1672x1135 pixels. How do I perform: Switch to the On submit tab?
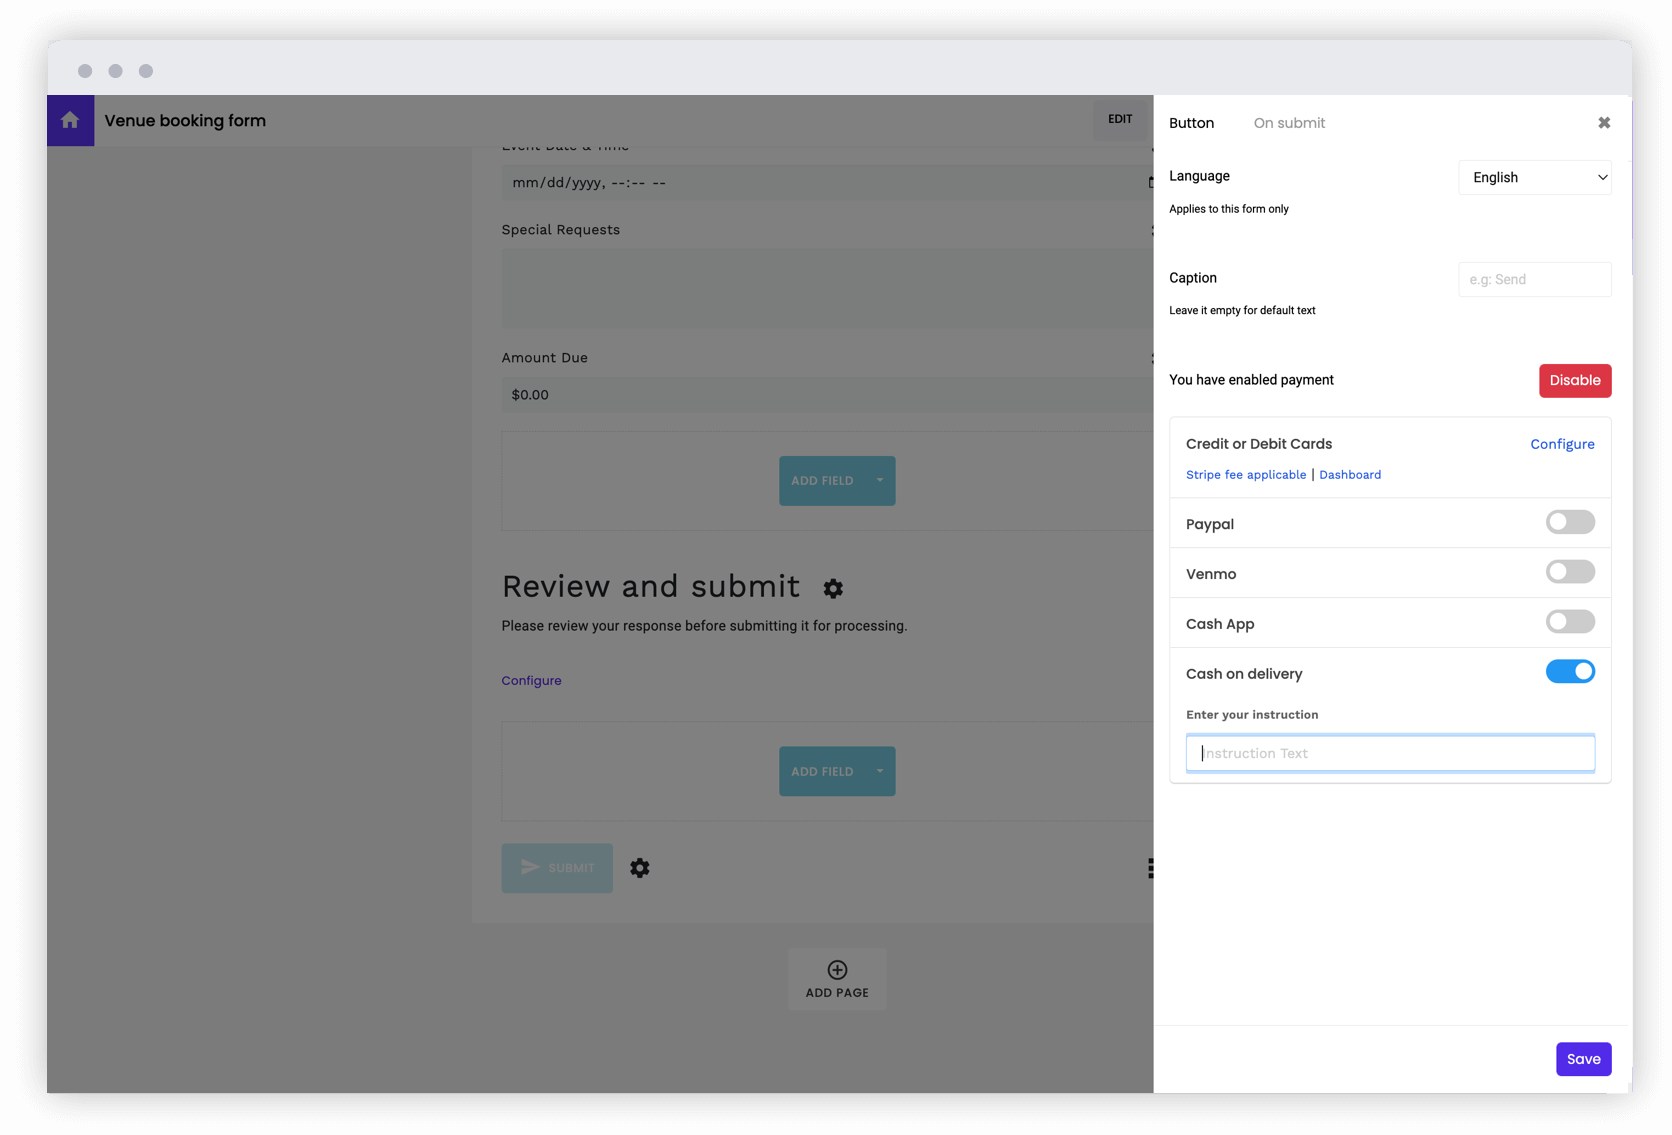pyautogui.click(x=1289, y=122)
